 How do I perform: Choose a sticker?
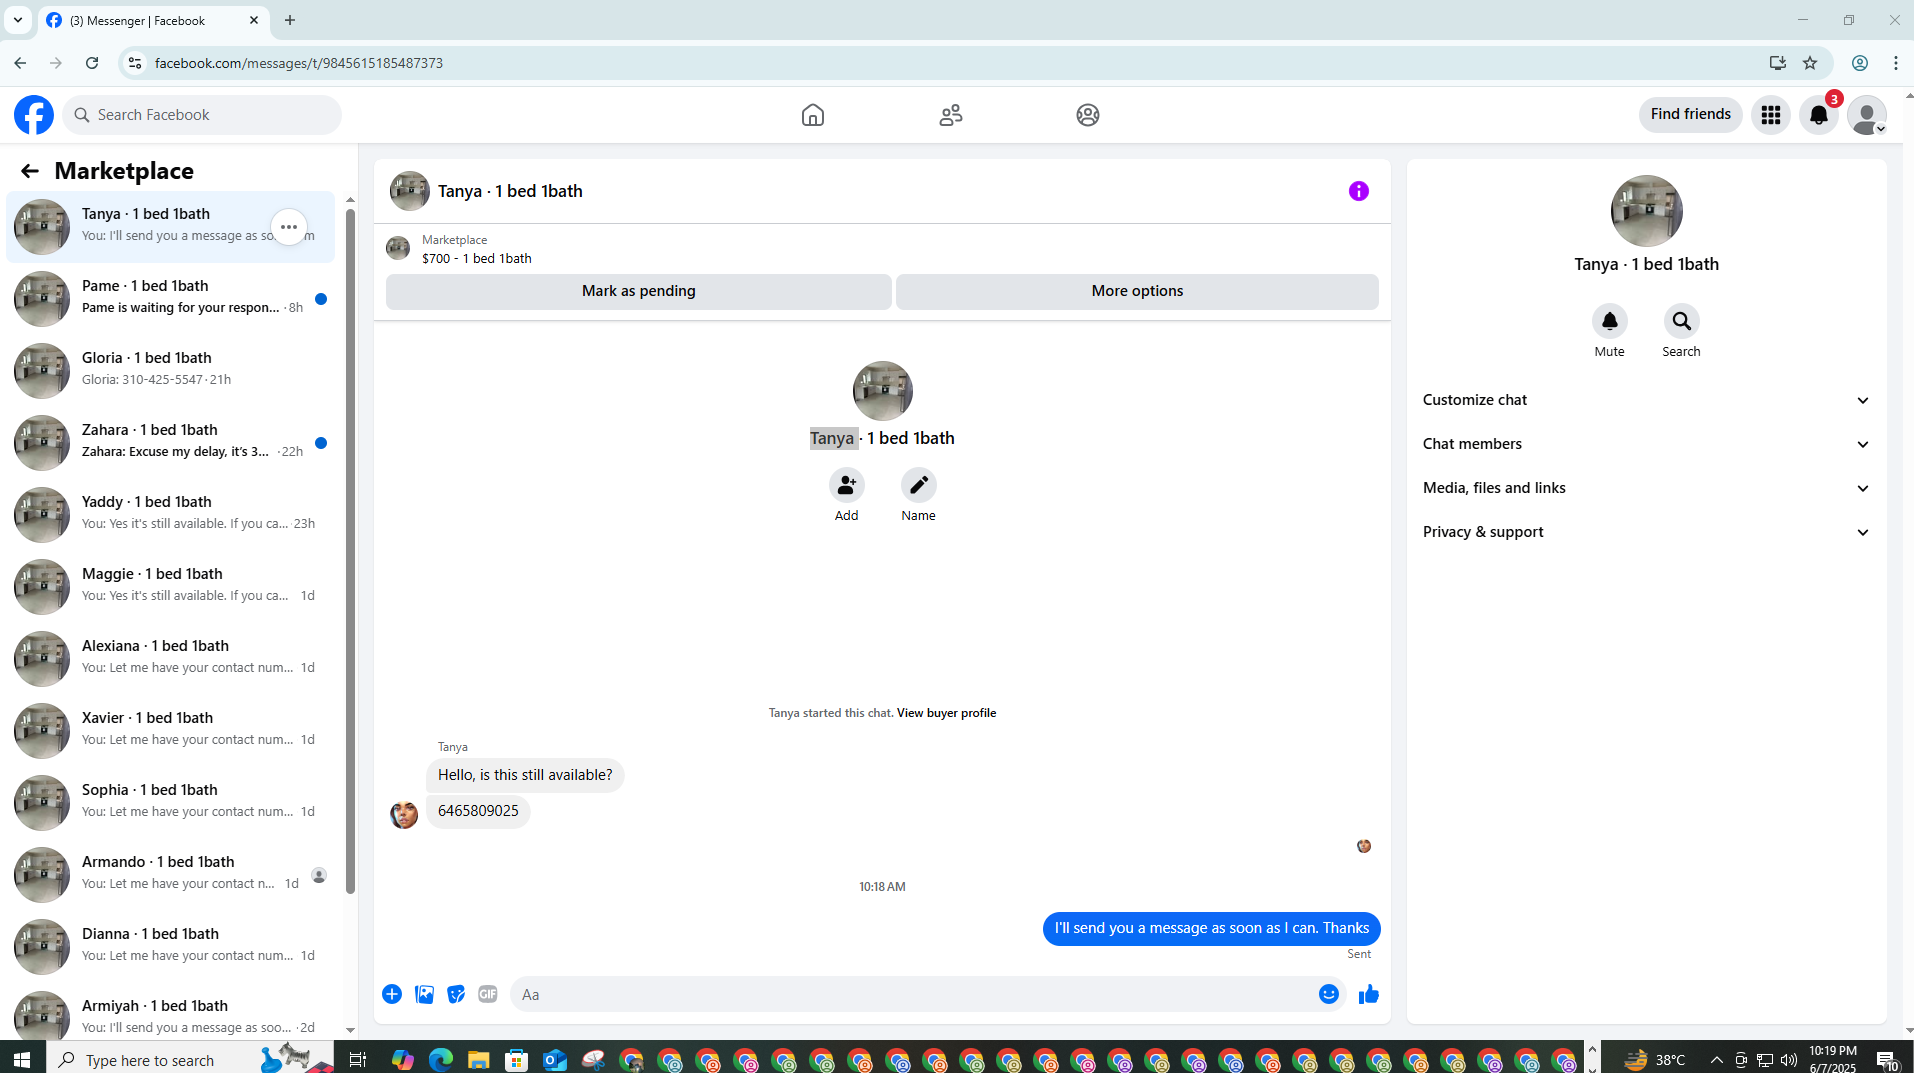pyautogui.click(x=456, y=994)
